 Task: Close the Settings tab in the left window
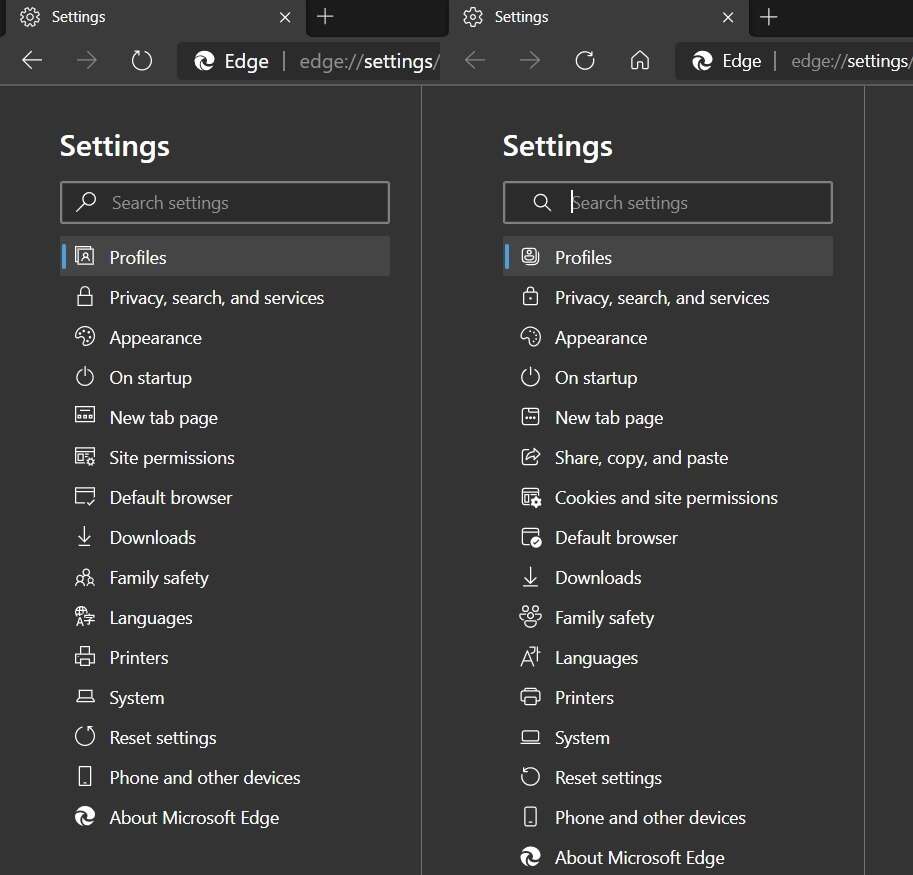(x=285, y=17)
